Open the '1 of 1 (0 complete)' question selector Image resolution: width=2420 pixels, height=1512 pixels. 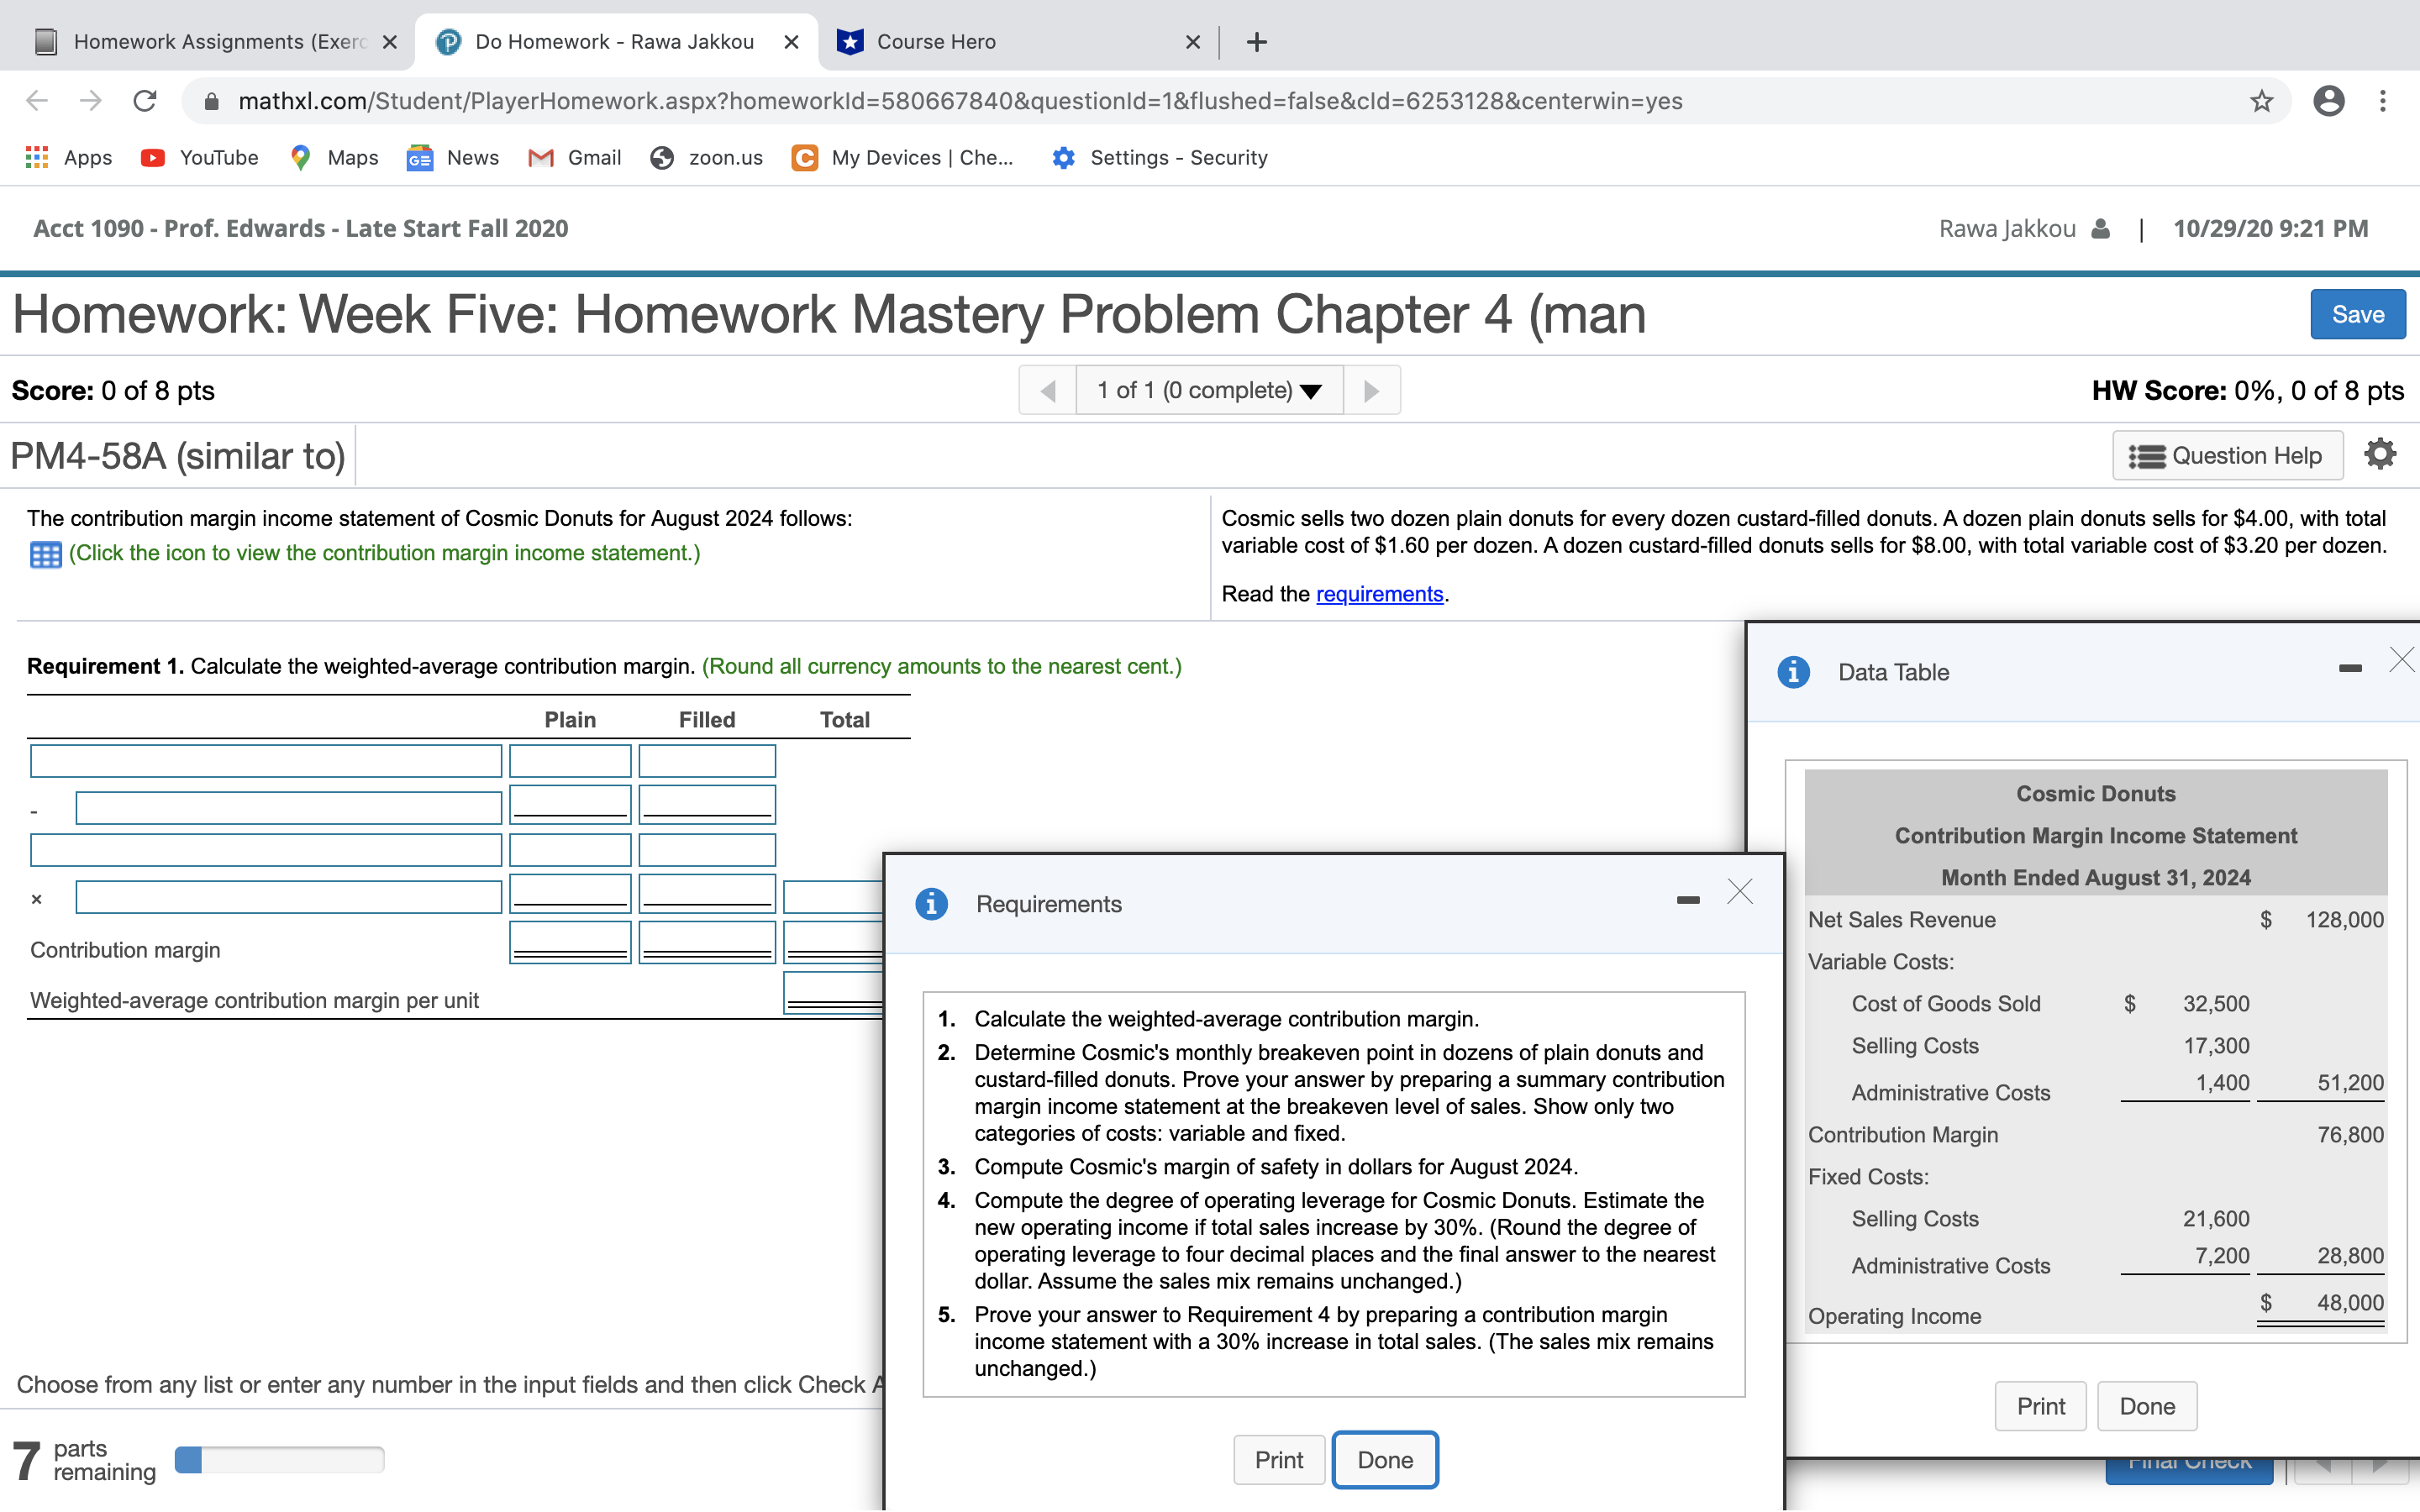(x=1208, y=390)
